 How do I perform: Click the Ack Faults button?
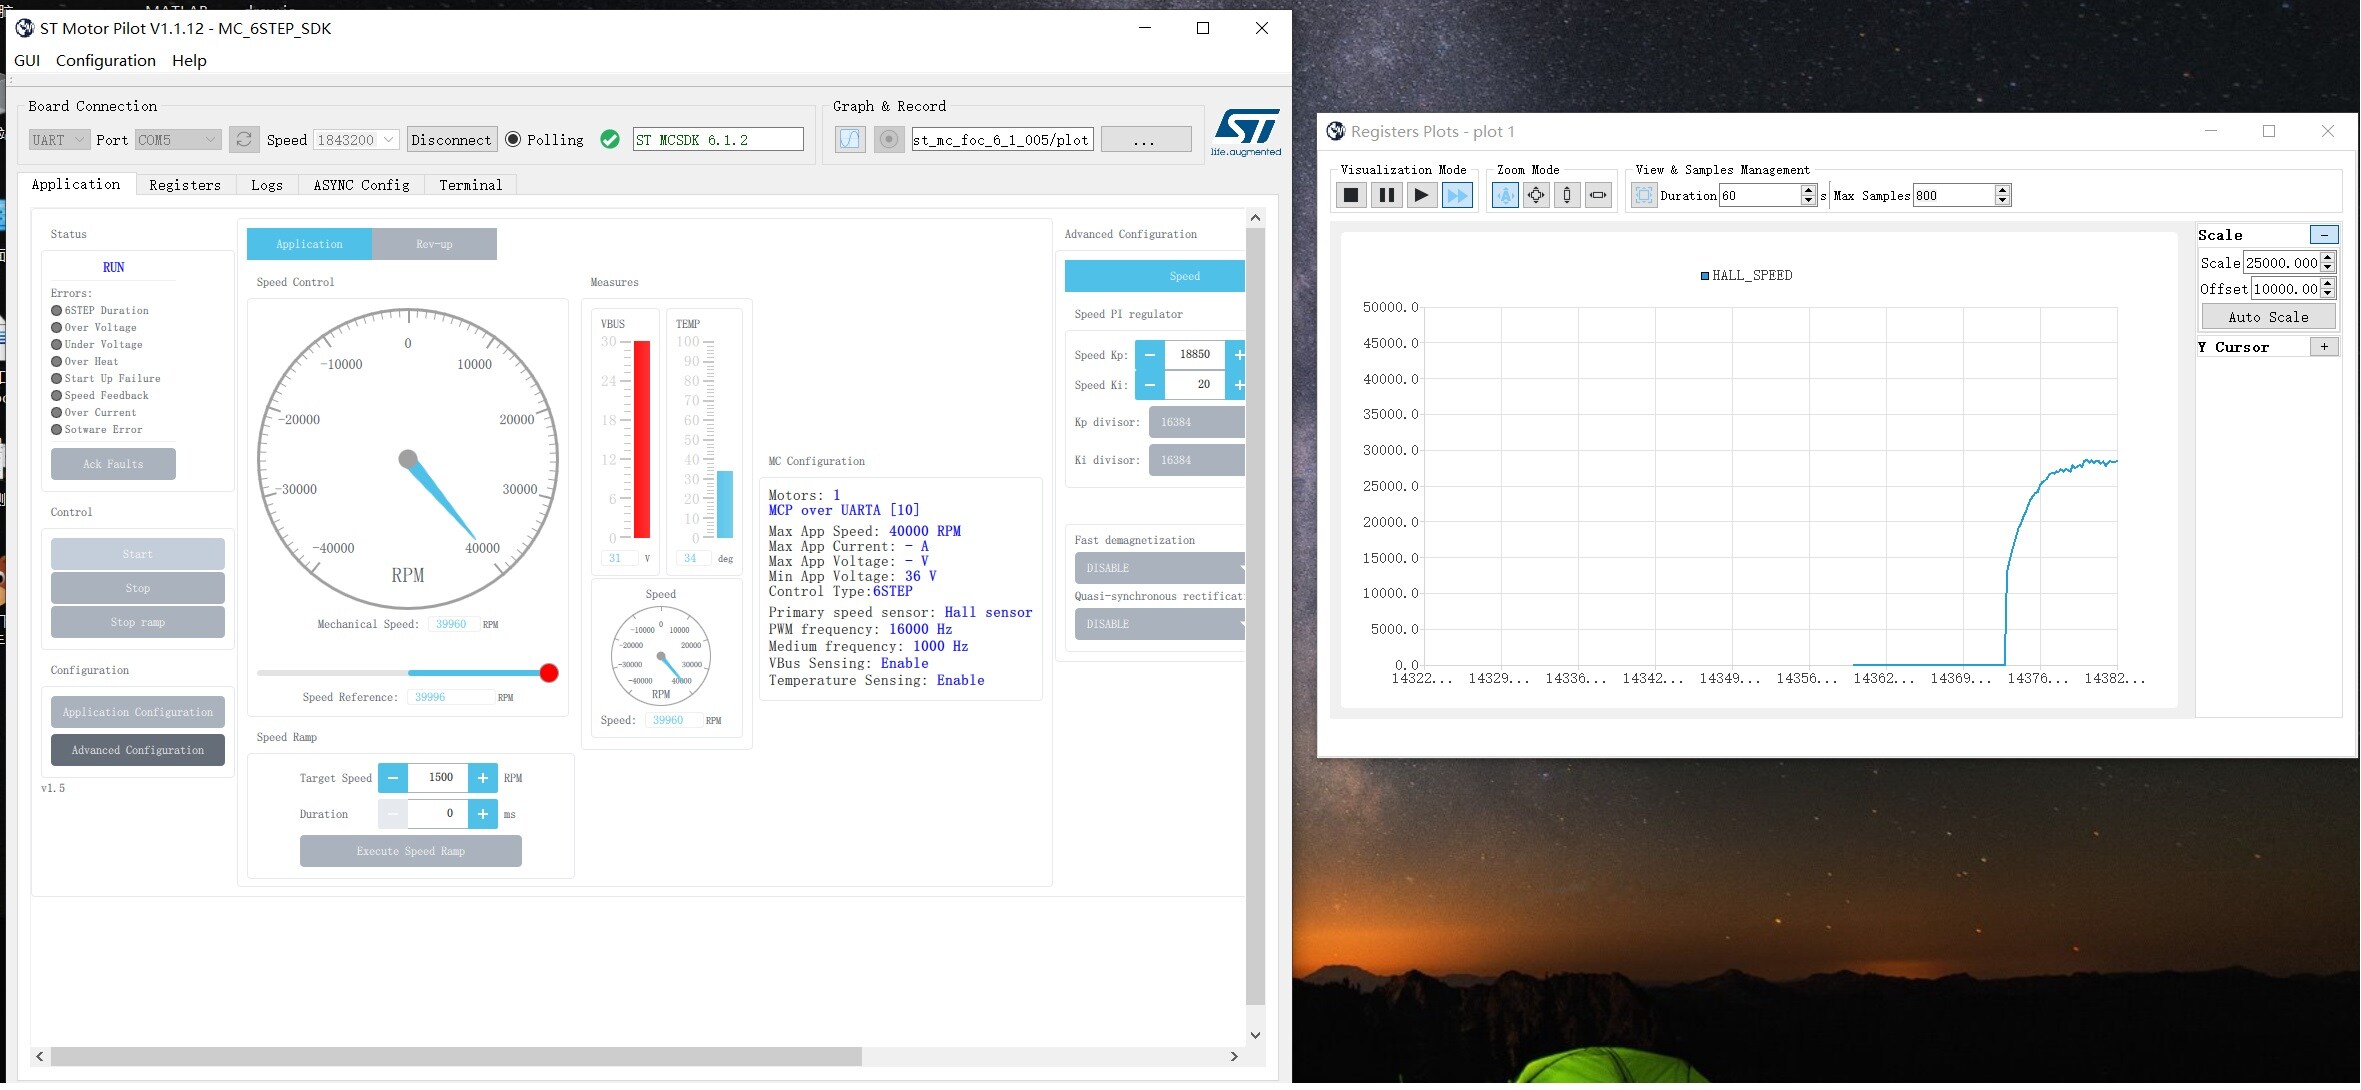tap(113, 464)
